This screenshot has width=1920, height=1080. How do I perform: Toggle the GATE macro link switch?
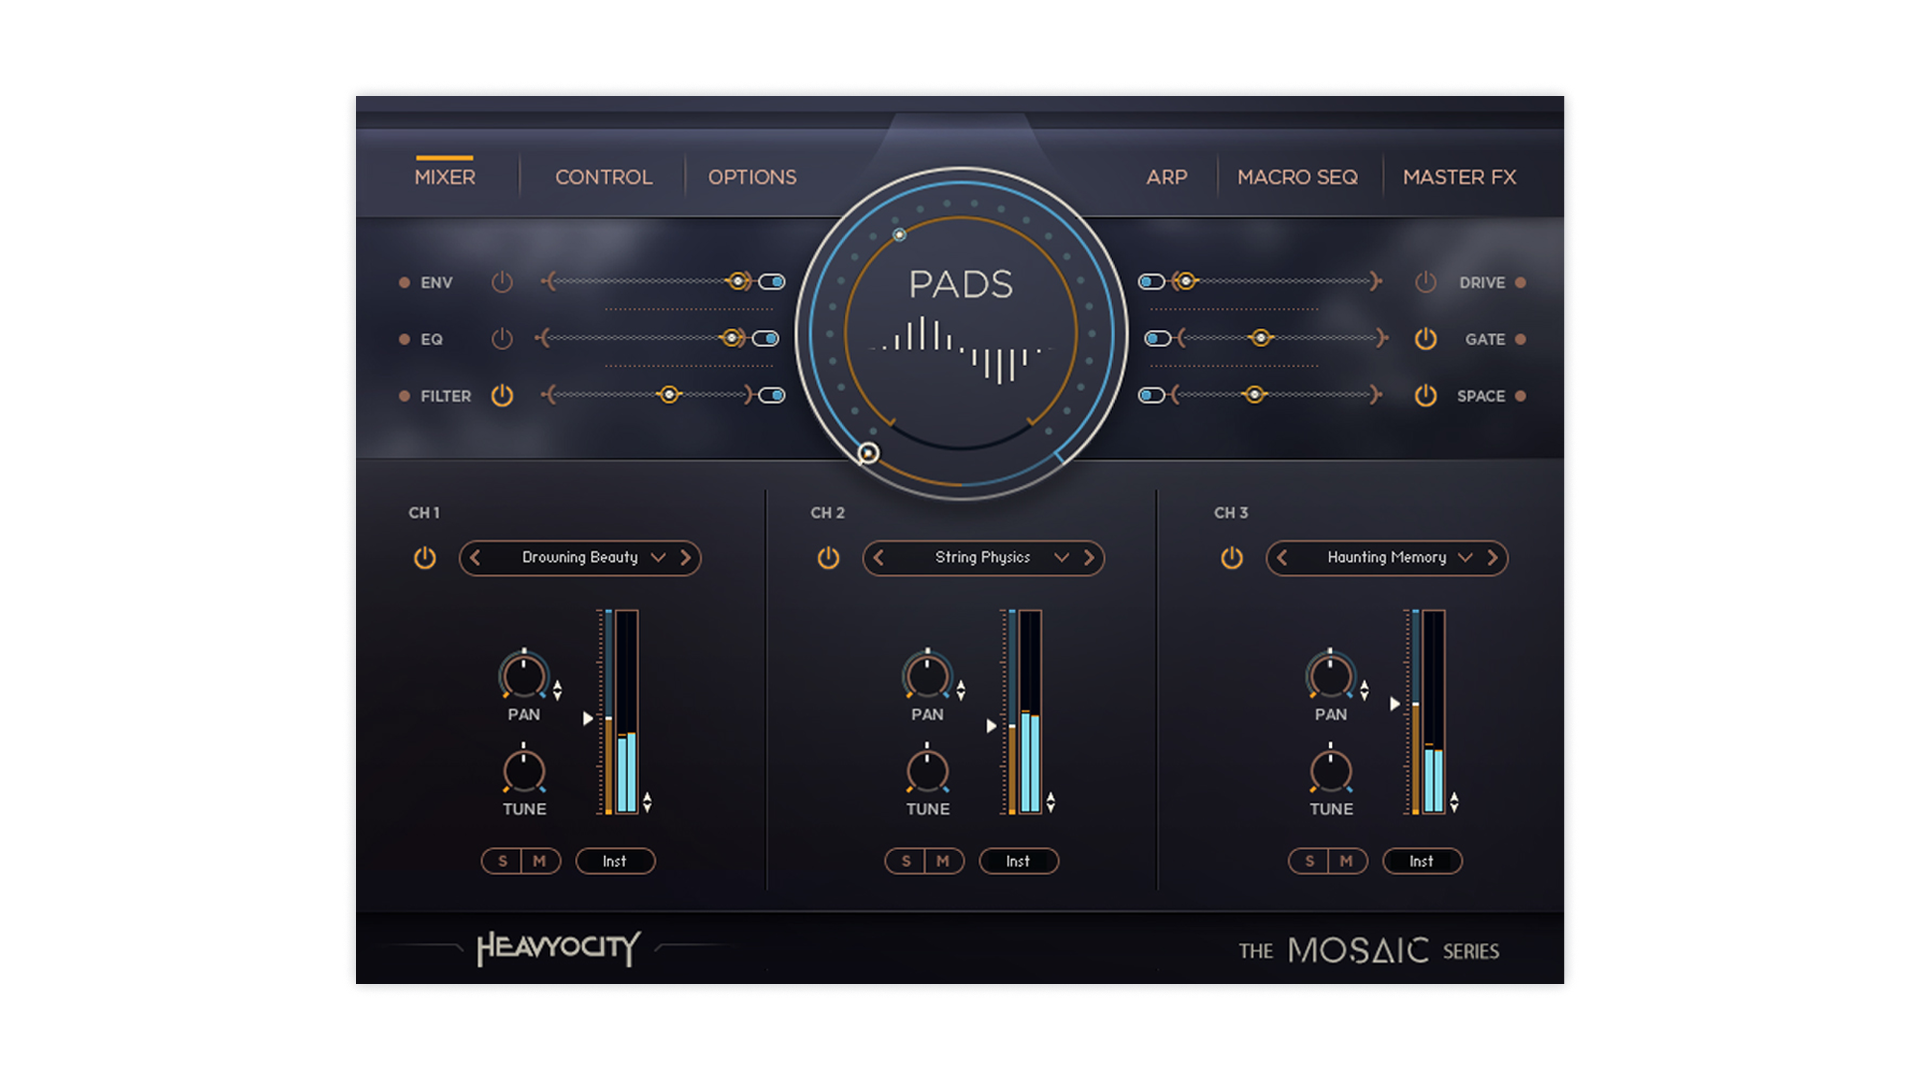click(1158, 339)
